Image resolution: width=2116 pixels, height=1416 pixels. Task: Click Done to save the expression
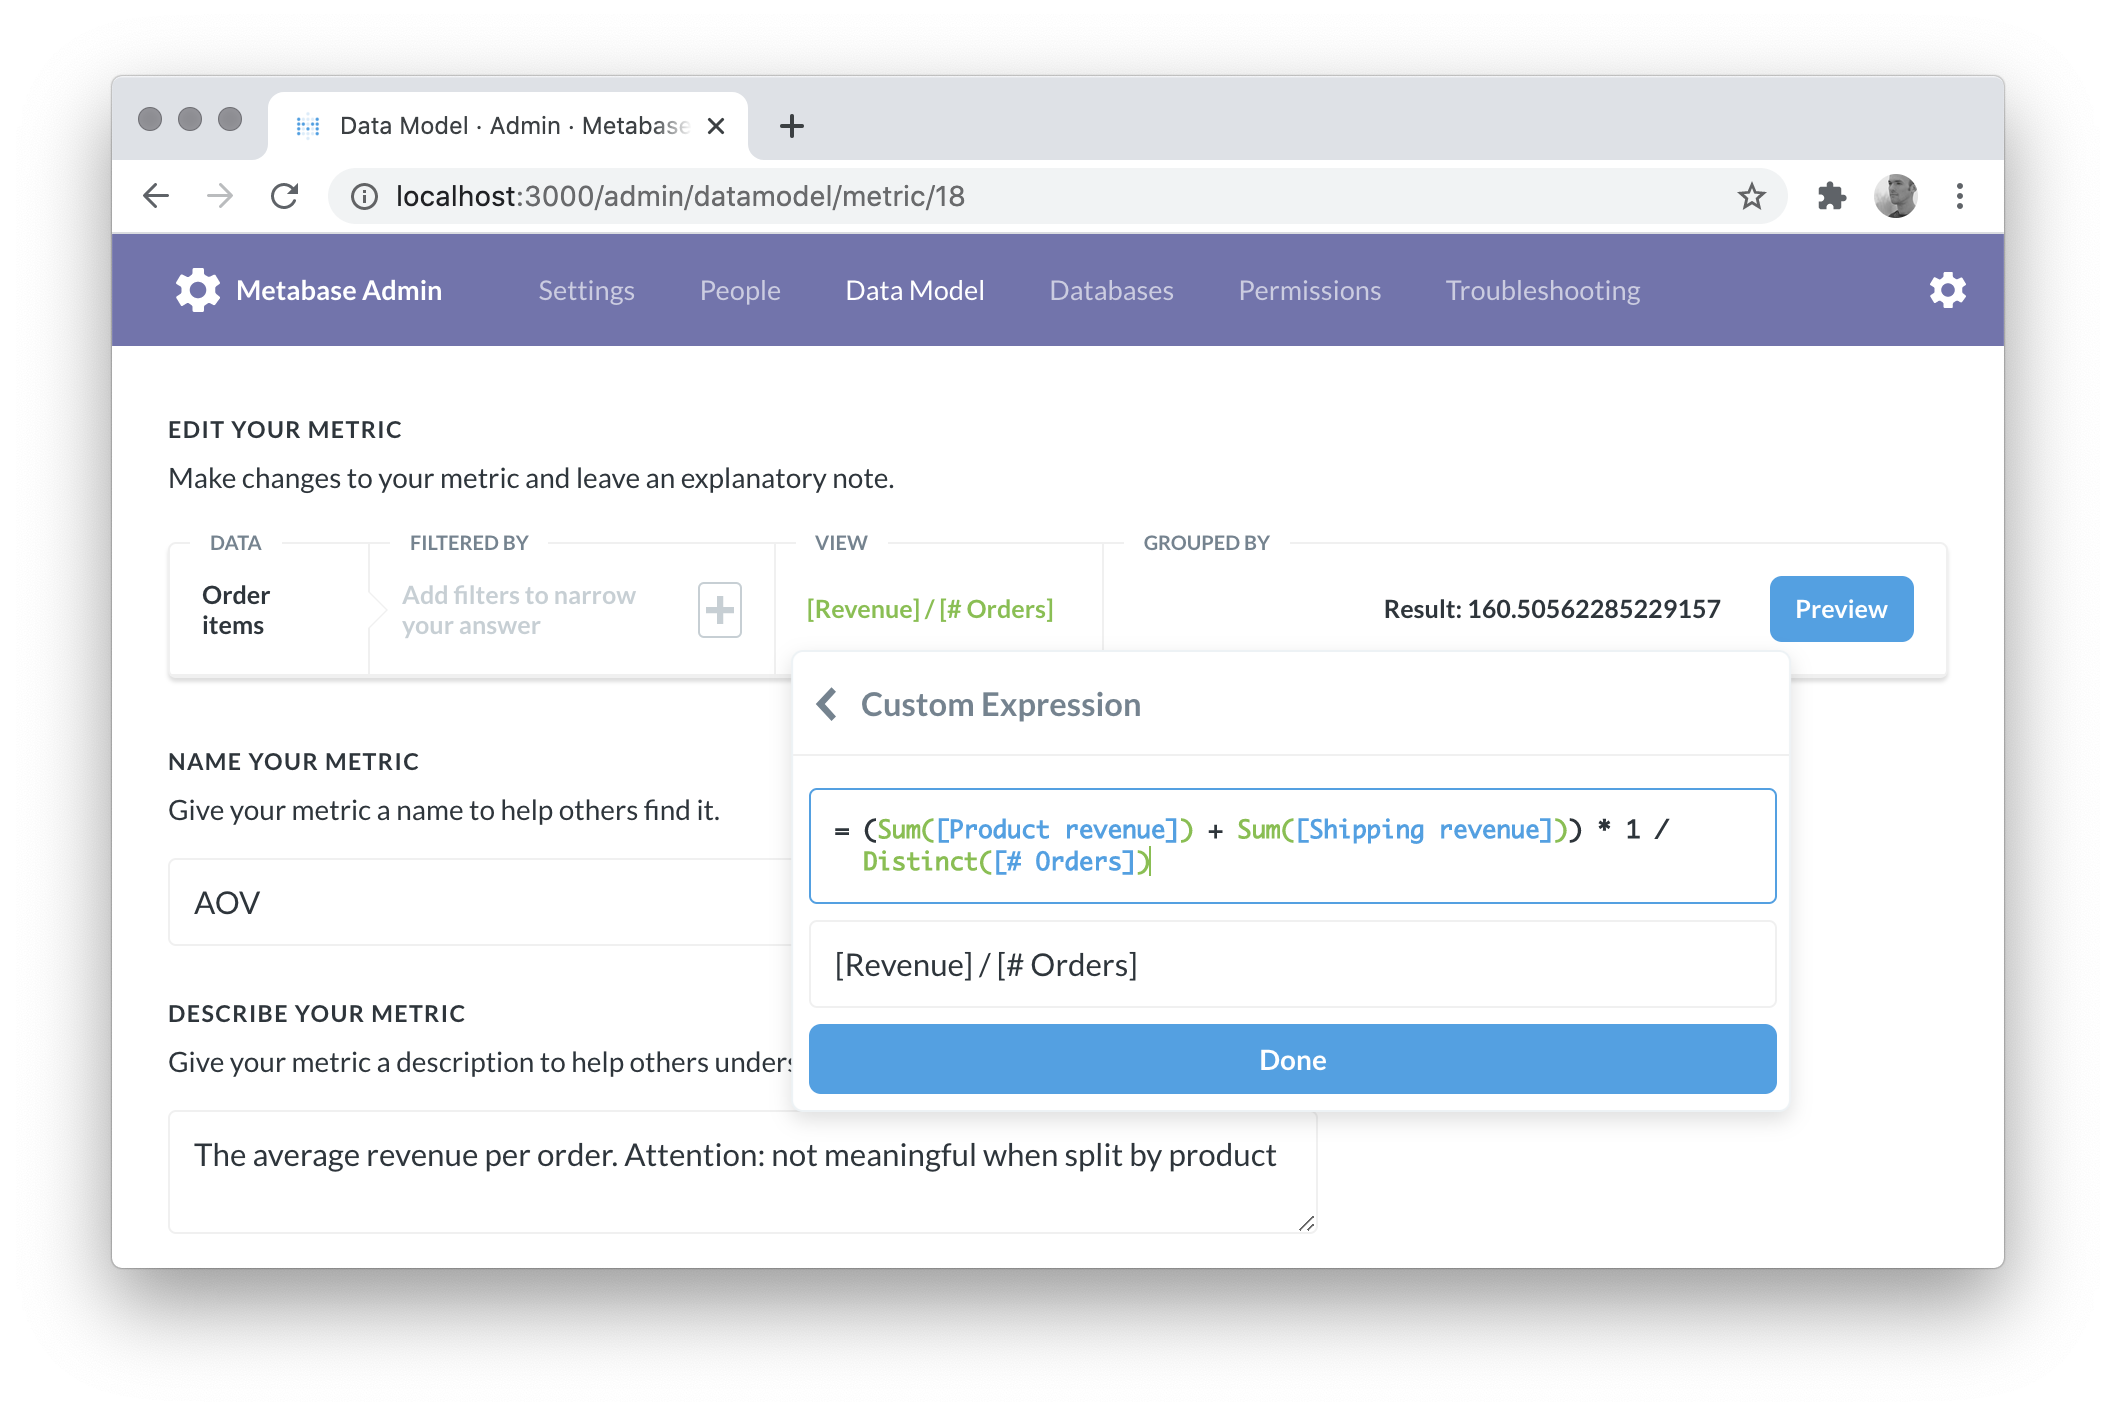click(x=1292, y=1059)
